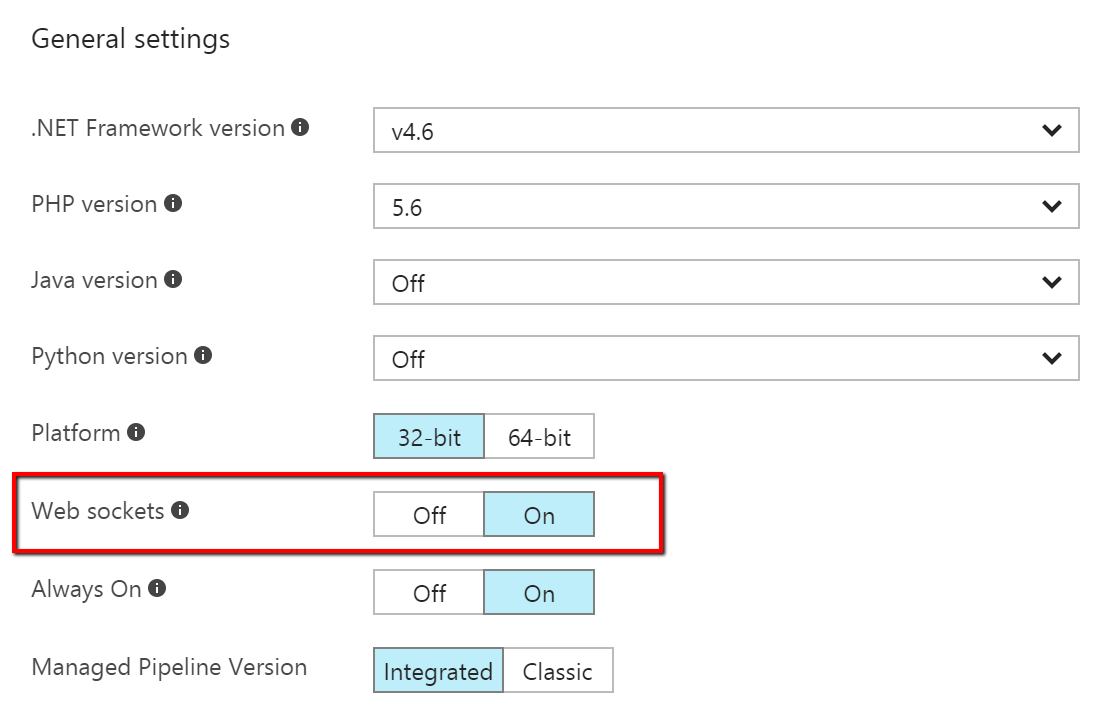Disable Always On with Off
This screenshot has width=1119, height=715.
click(x=429, y=592)
